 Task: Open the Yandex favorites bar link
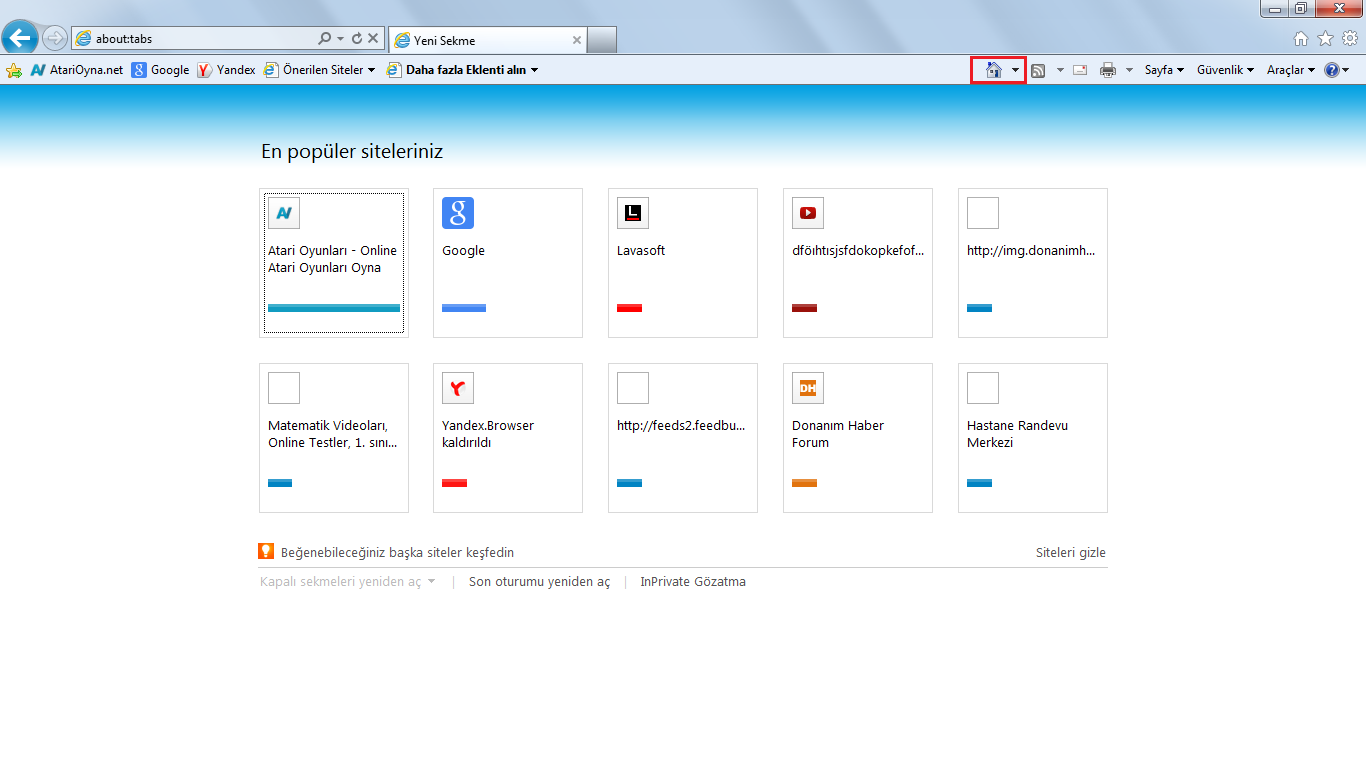click(x=226, y=70)
